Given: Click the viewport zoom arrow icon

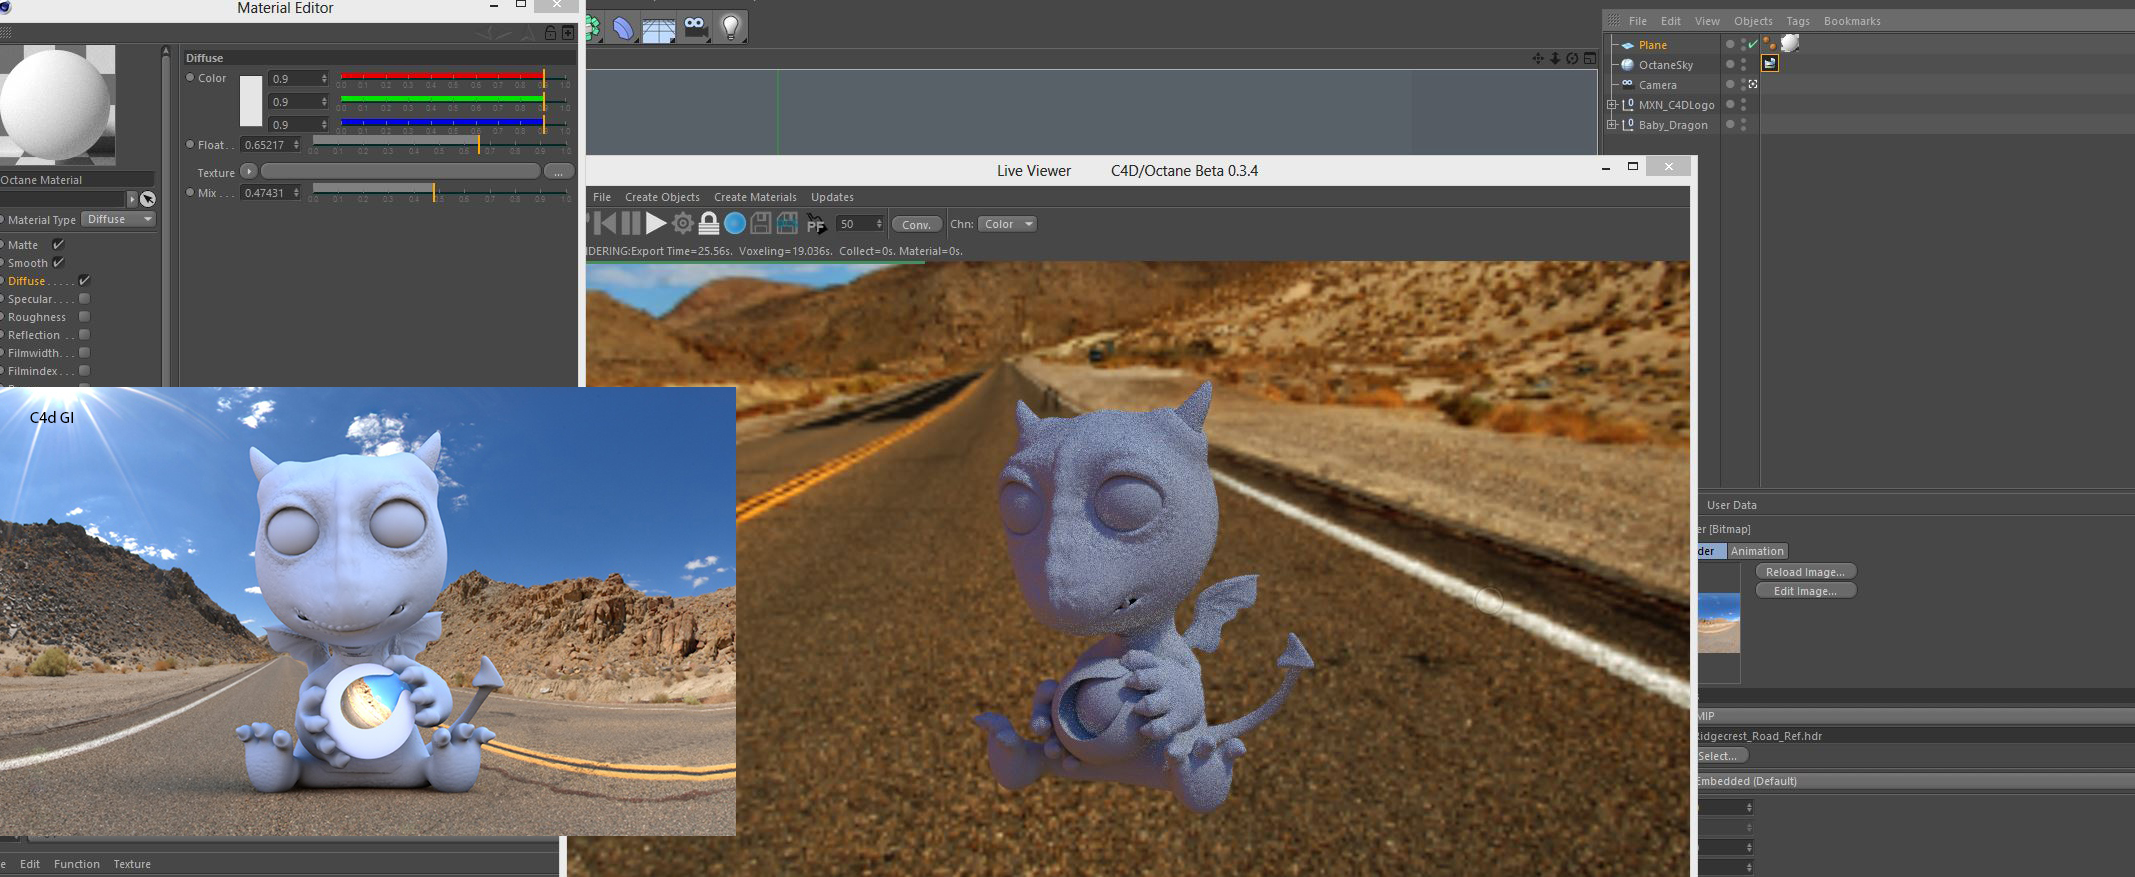Looking at the screenshot, I should pyautogui.click(x=1555, y=58).
